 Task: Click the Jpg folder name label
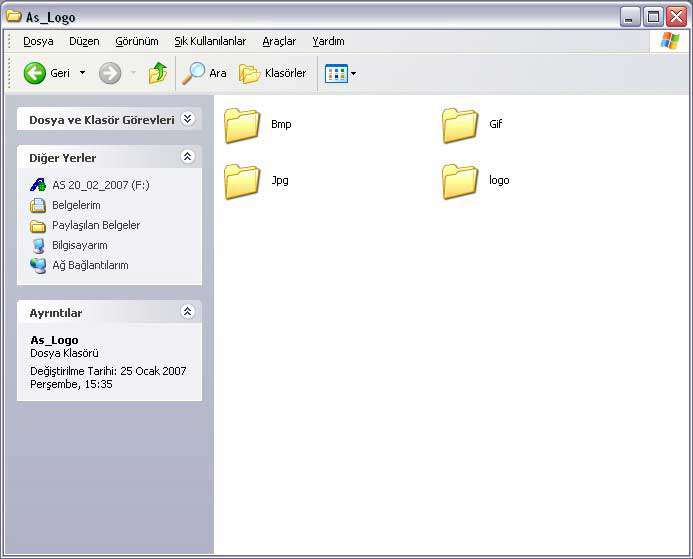[280, 180]
